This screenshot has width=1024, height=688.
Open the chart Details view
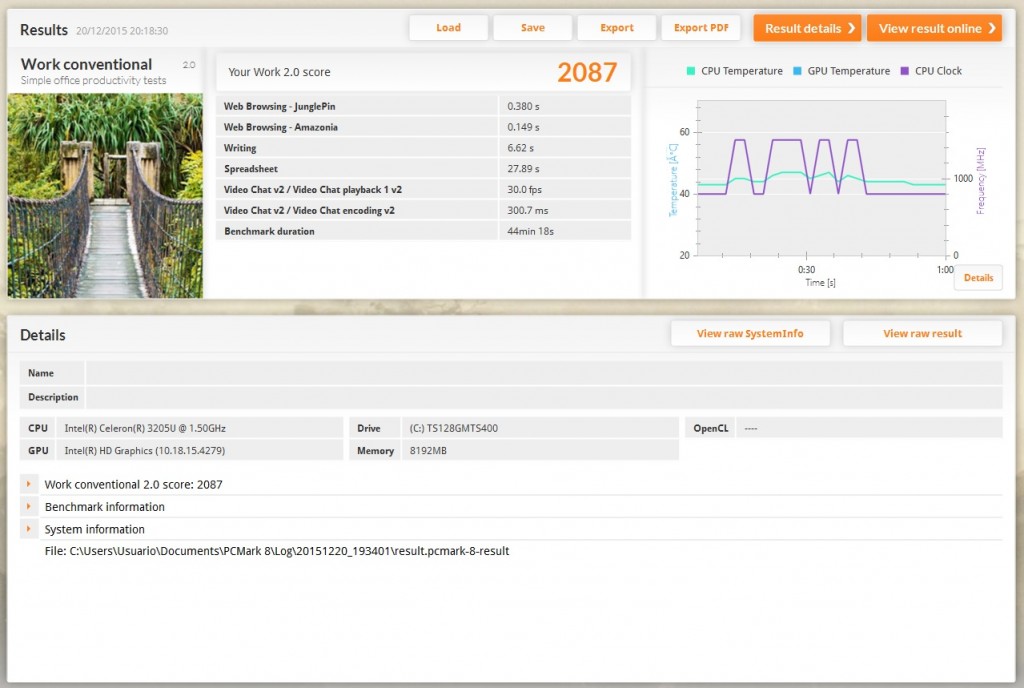(977, 277)
